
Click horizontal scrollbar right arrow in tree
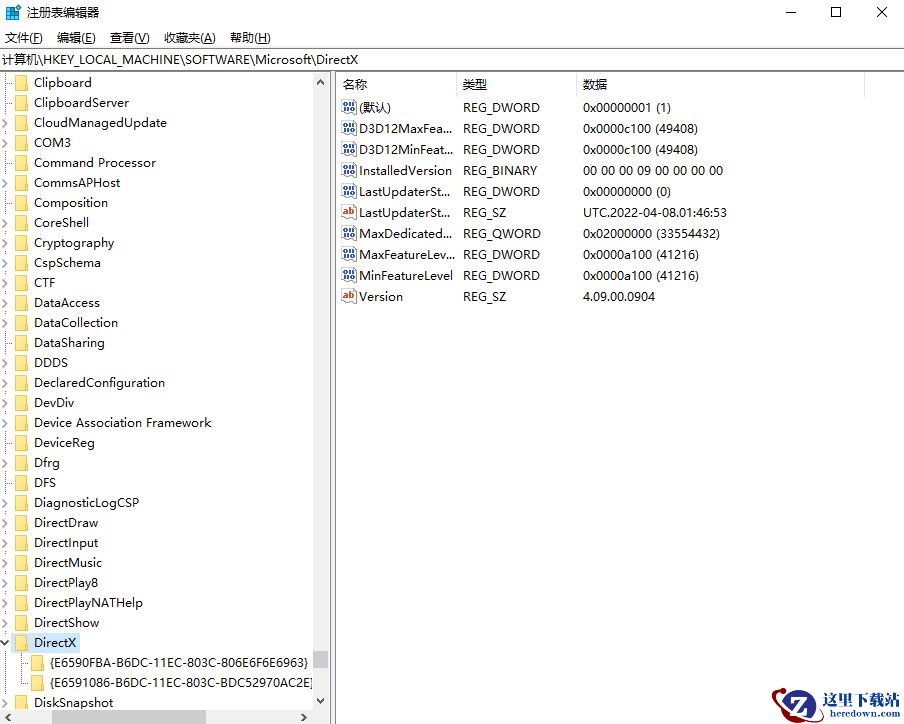pos(304,717)
